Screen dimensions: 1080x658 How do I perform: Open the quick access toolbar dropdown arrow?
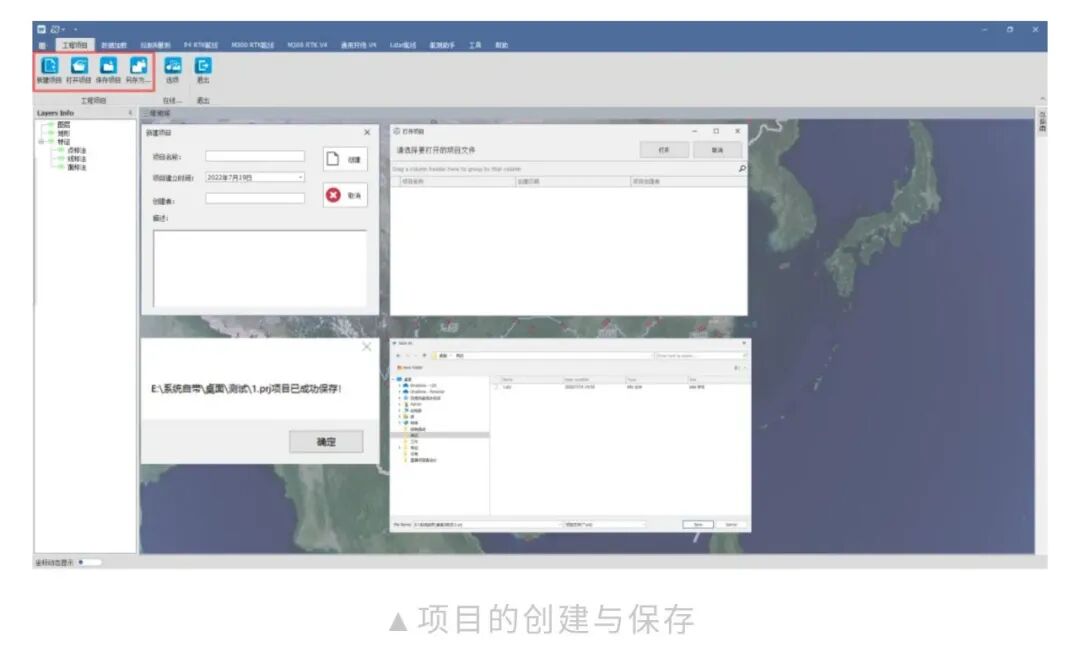click(75, 29)
